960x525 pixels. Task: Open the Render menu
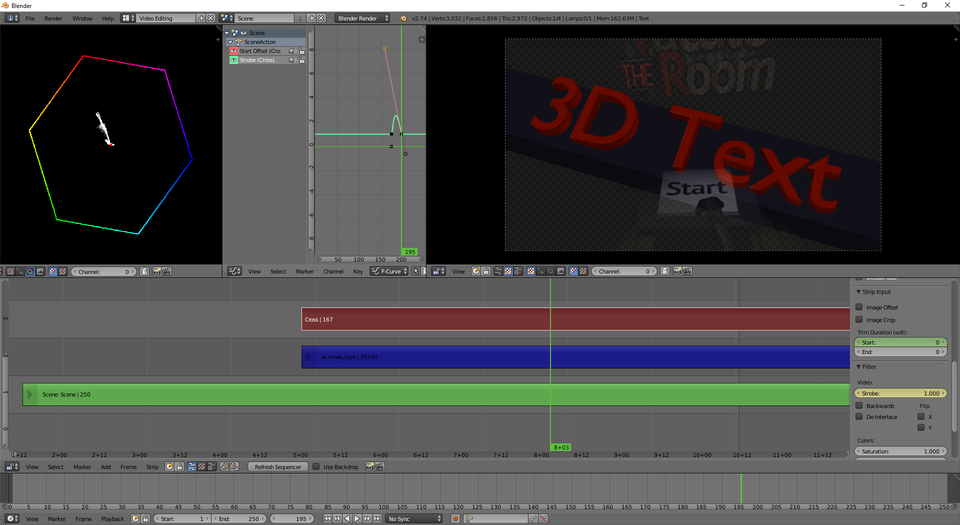(53, 18)
